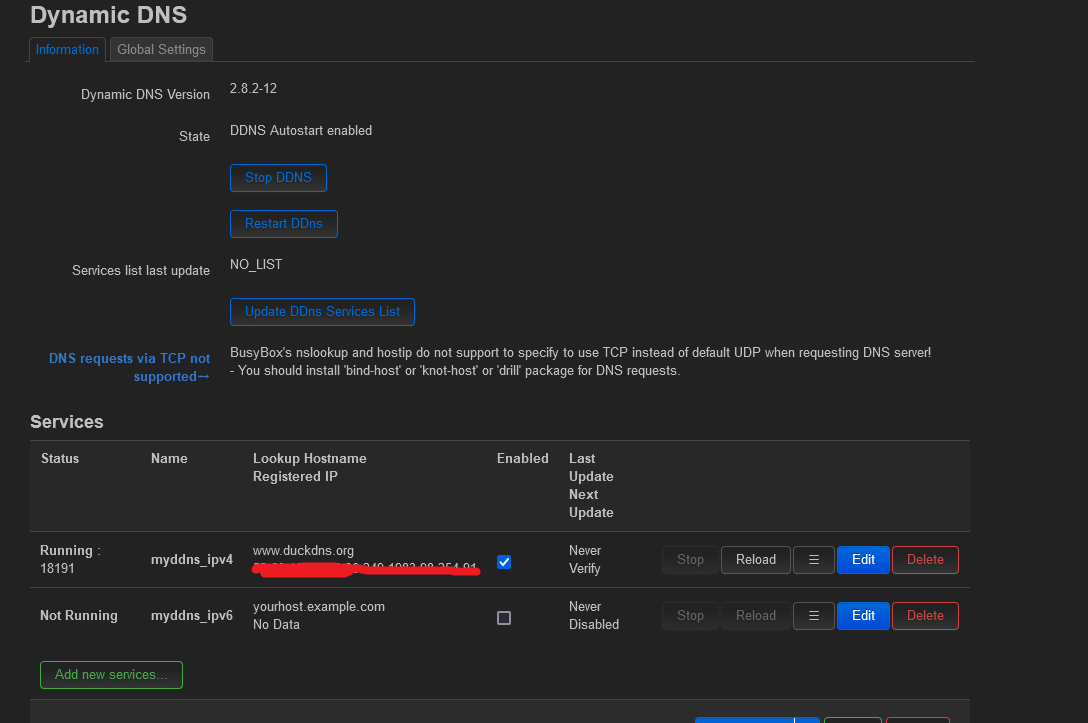Click the Enabled column header
Screen dimensions: 1088x723
[x=522, y=458]
